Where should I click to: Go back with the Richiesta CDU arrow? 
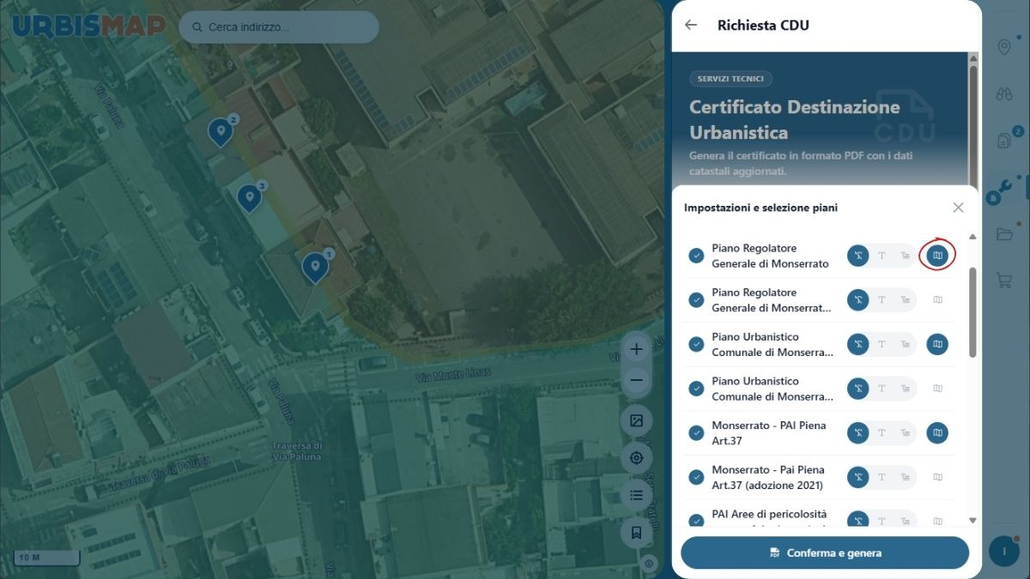tap(690, 25)
